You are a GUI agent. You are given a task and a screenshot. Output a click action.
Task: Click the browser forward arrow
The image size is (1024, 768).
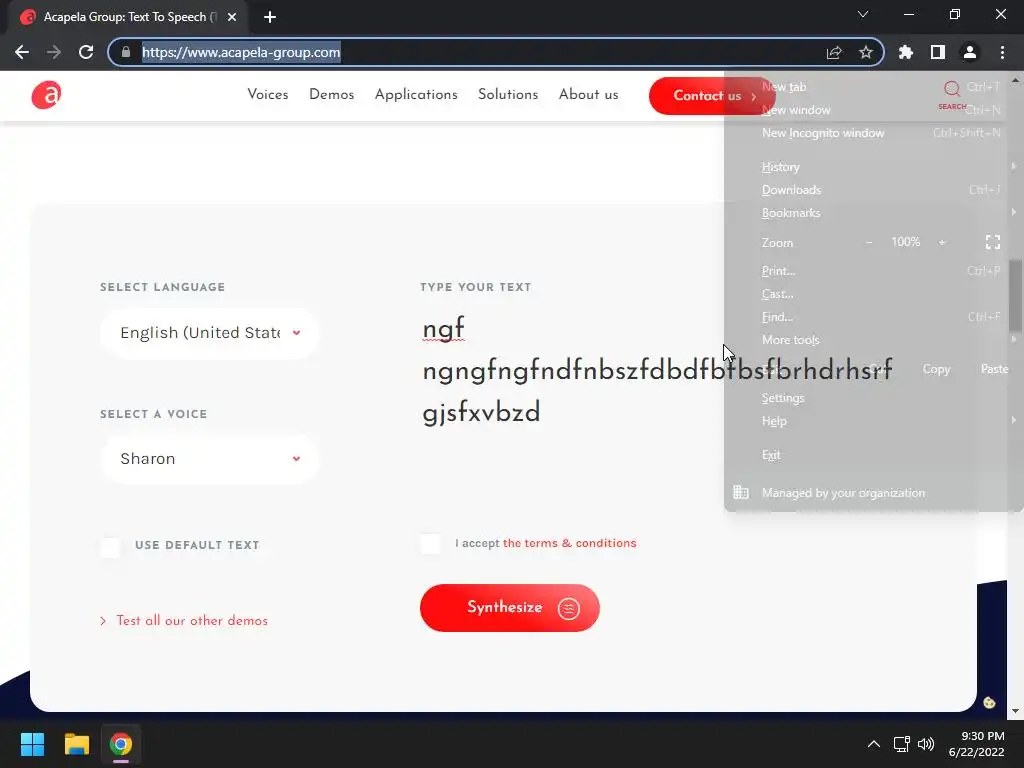point(54,52)
